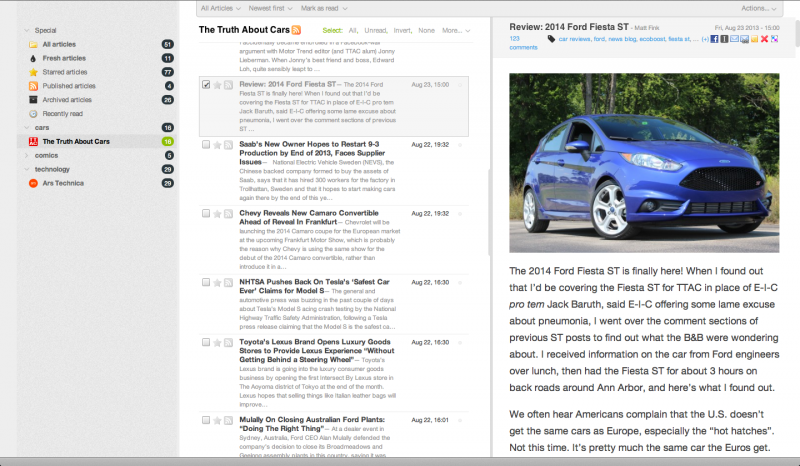
Task: Tick the NHTSA Pushes Back article checkbox
Action: [x=206, y=283]
